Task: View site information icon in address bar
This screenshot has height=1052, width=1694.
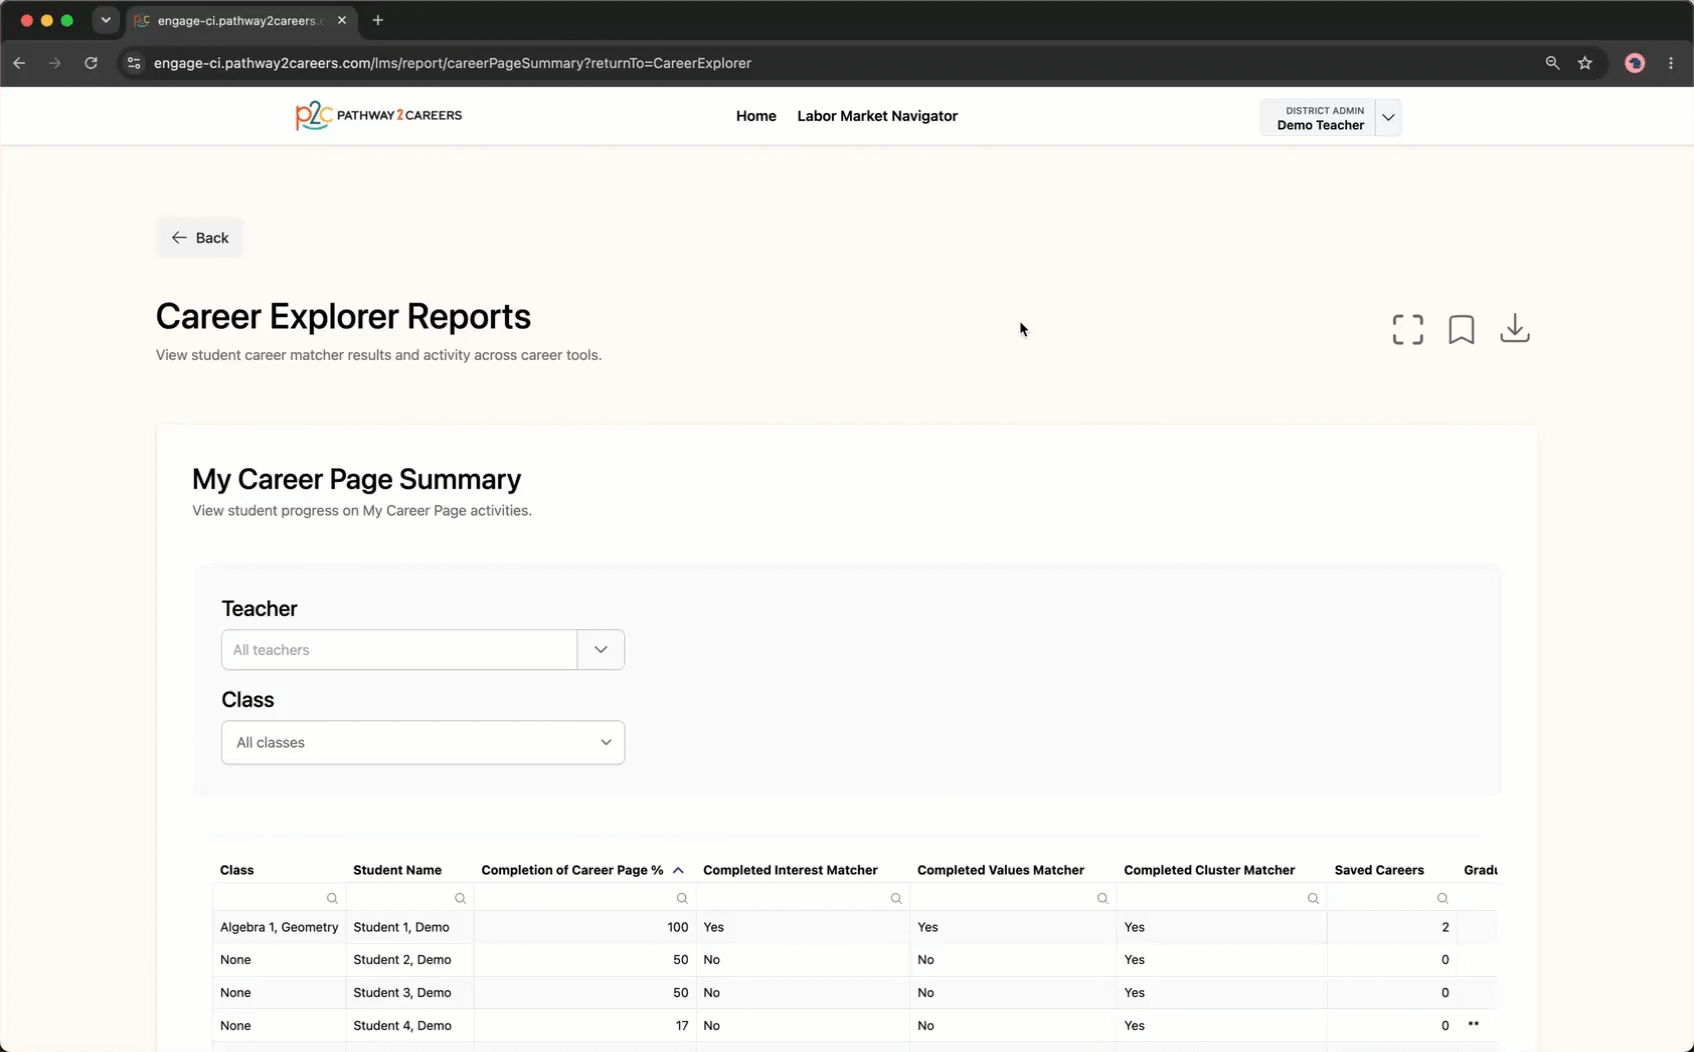Action: (133, 63)
